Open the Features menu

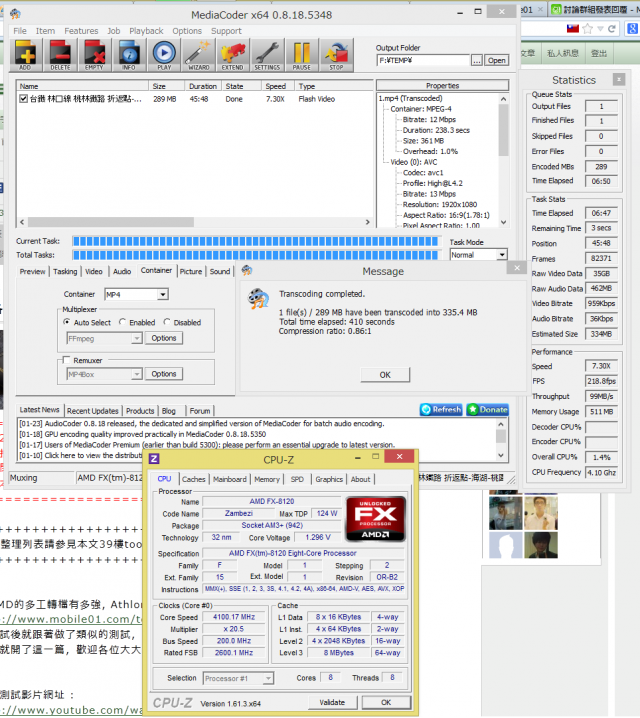[81, 31]
